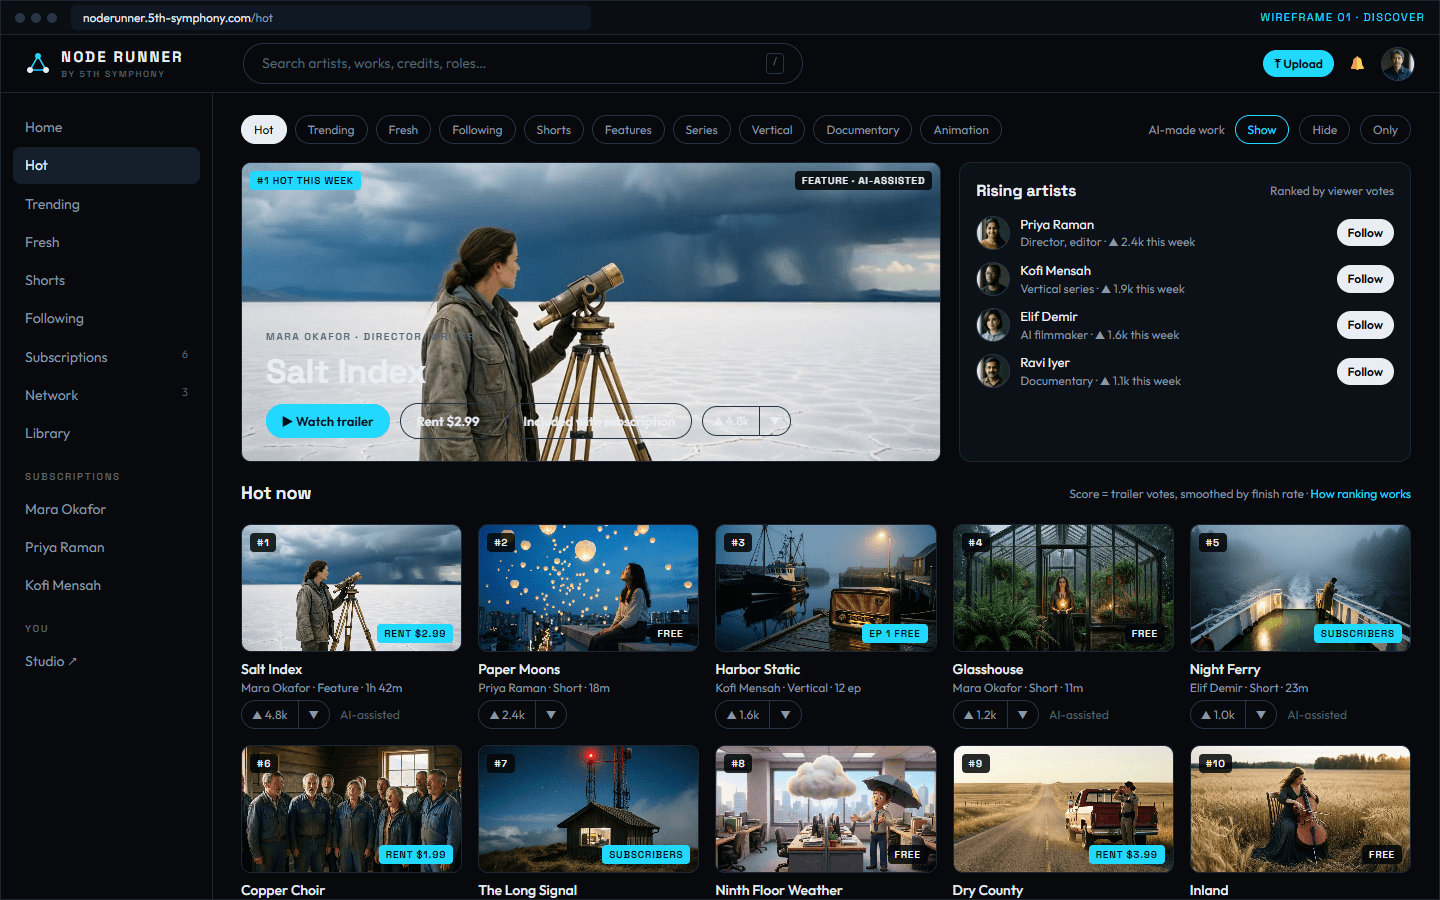
Task: Downvote the Harbor Static card
Action: [786, 715]
